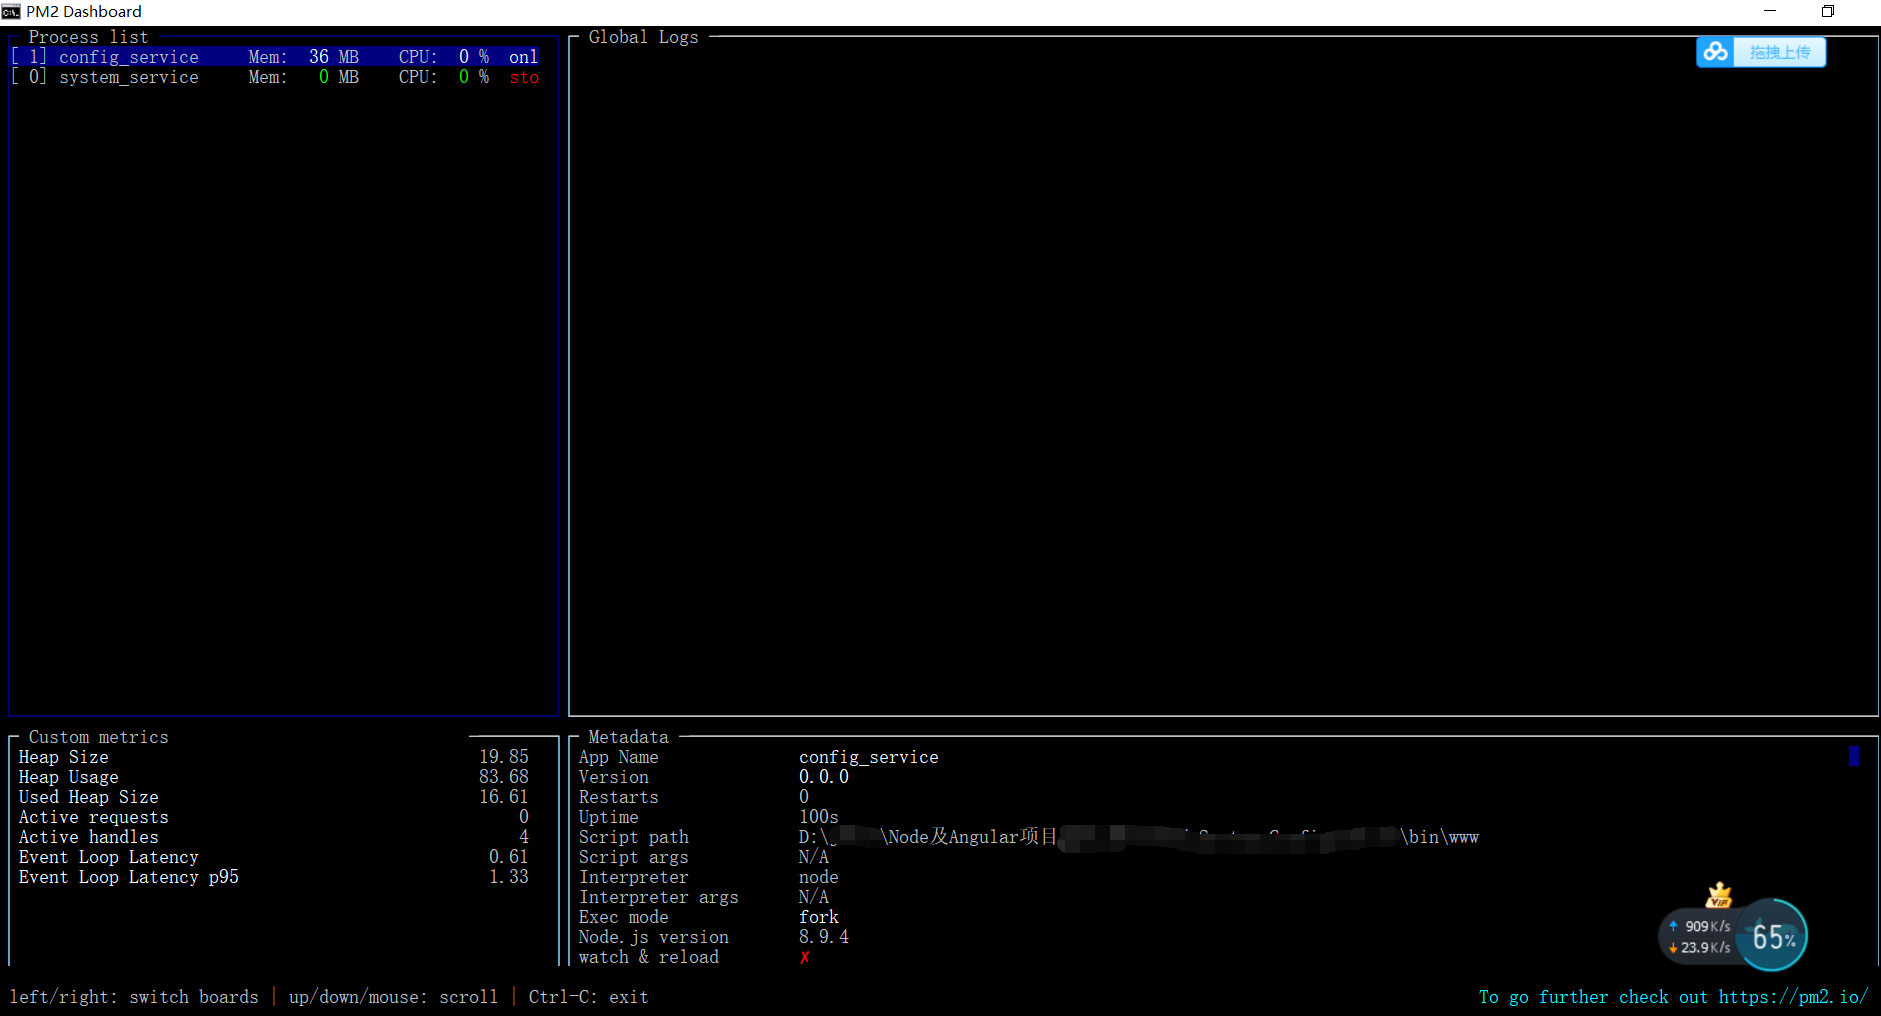Click the Metadata panel title
This screenshot has height=1016, width=1881.
628,737
